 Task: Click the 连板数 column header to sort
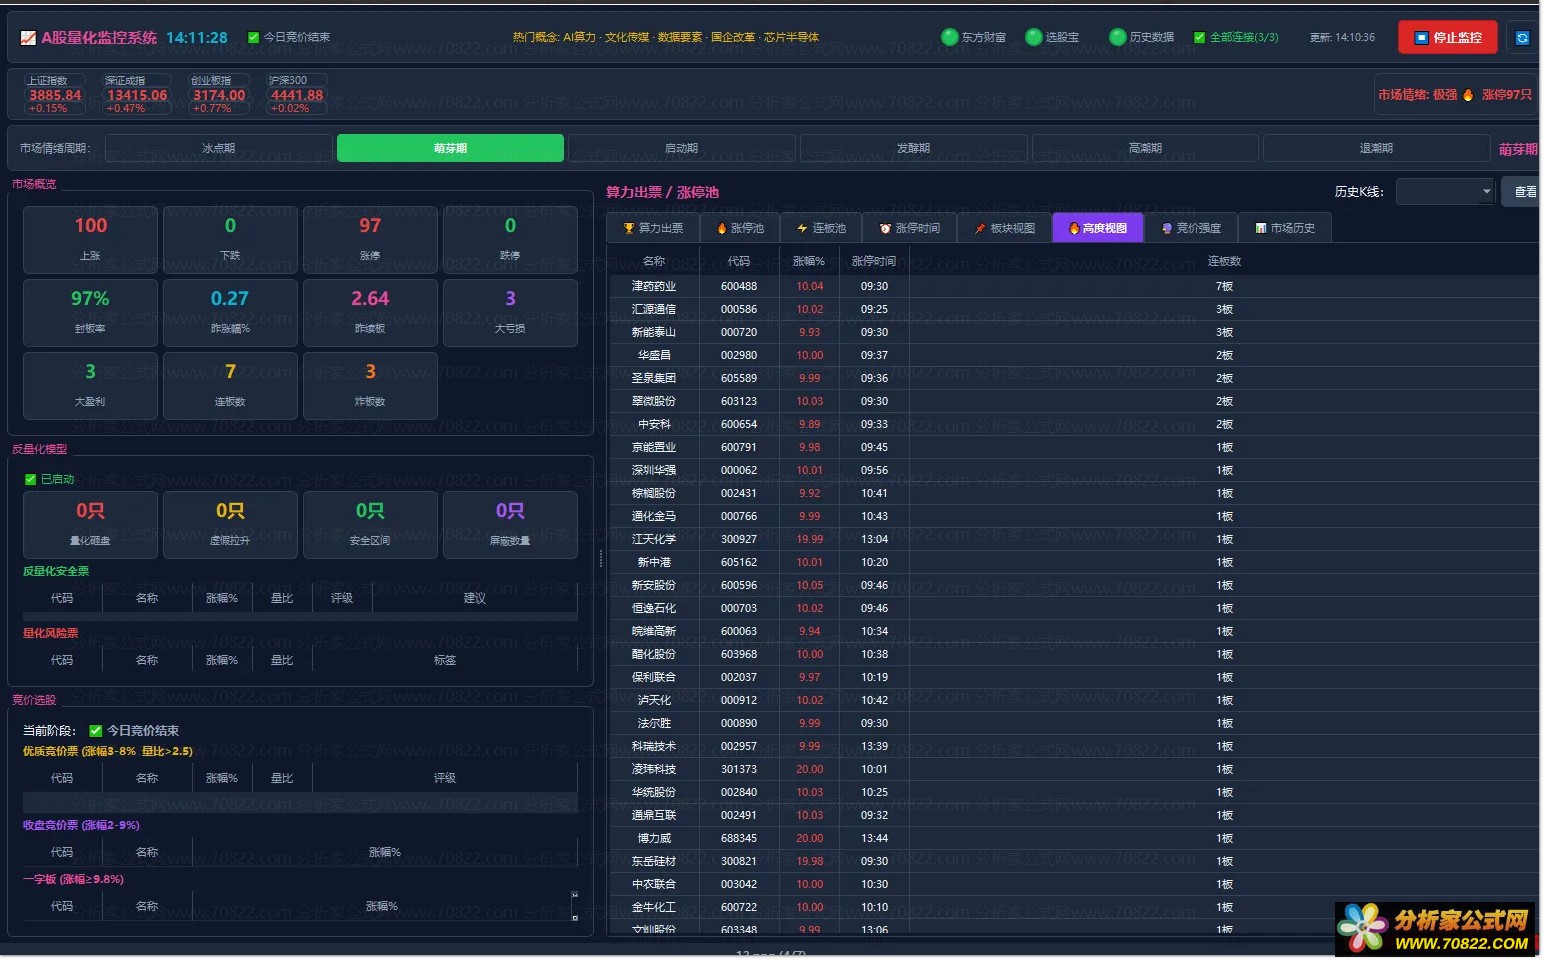click(x=1224, y=261)
